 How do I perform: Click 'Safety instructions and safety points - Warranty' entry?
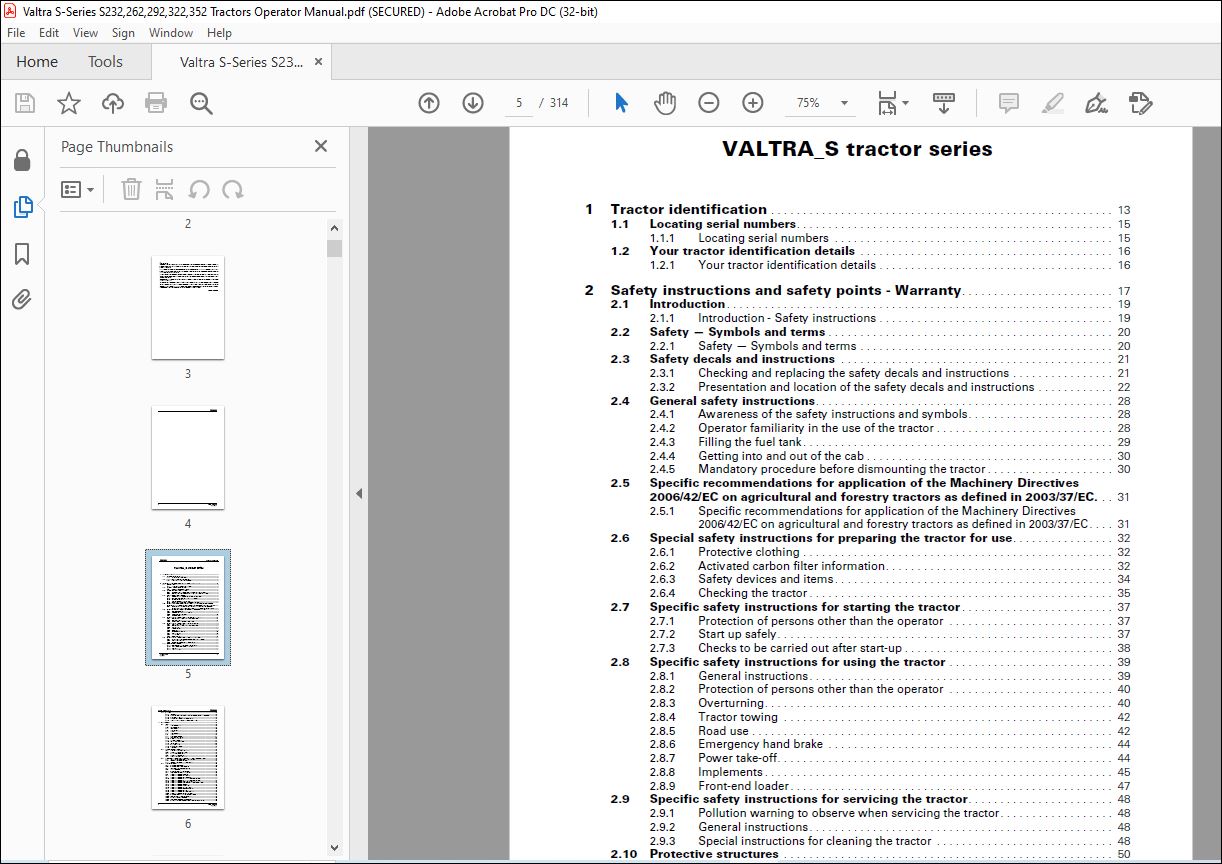(786, 291)
